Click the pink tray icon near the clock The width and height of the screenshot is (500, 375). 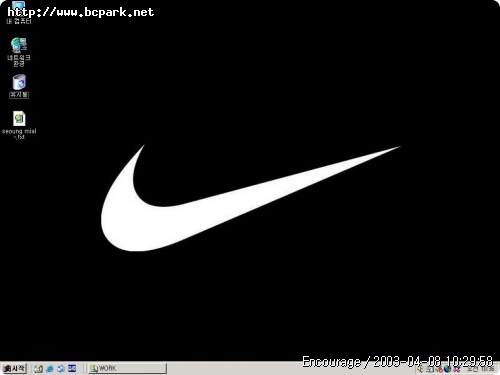coord(457,369)
